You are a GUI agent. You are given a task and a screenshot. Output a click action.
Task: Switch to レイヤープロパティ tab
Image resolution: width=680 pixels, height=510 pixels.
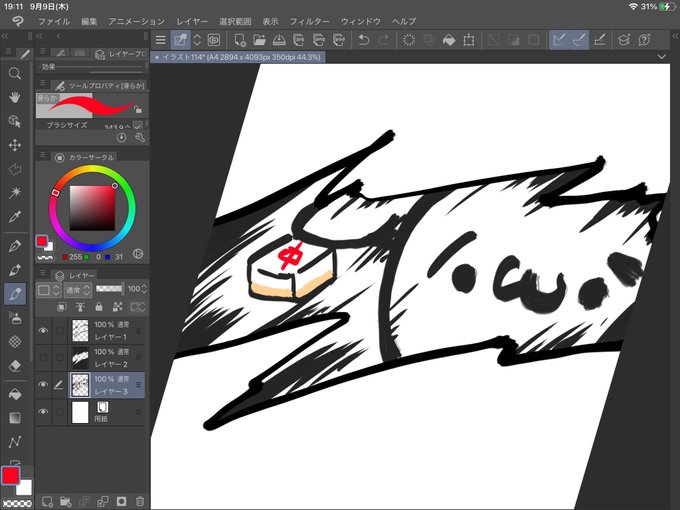coord(120,54)
